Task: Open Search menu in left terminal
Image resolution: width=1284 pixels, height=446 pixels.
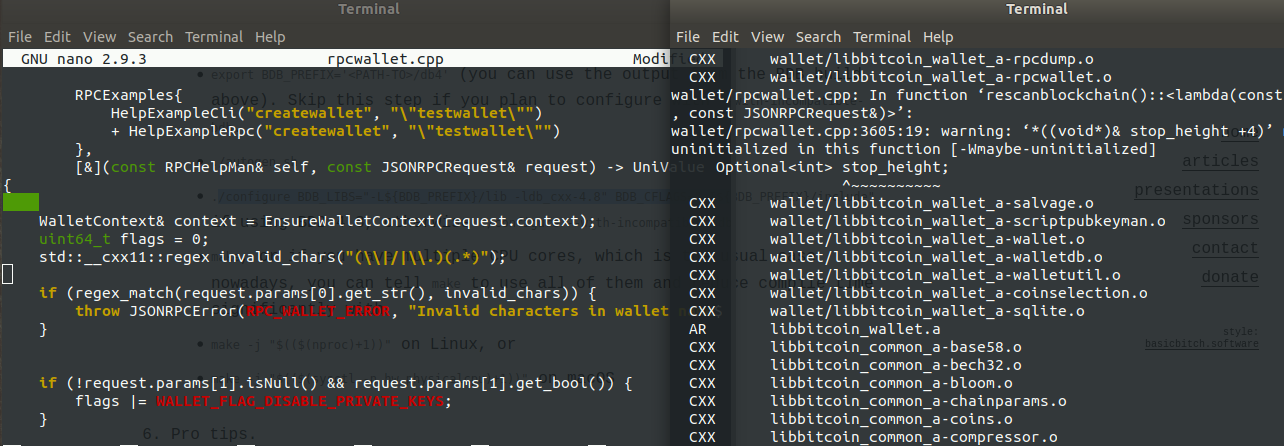Action: pos(150,37)
